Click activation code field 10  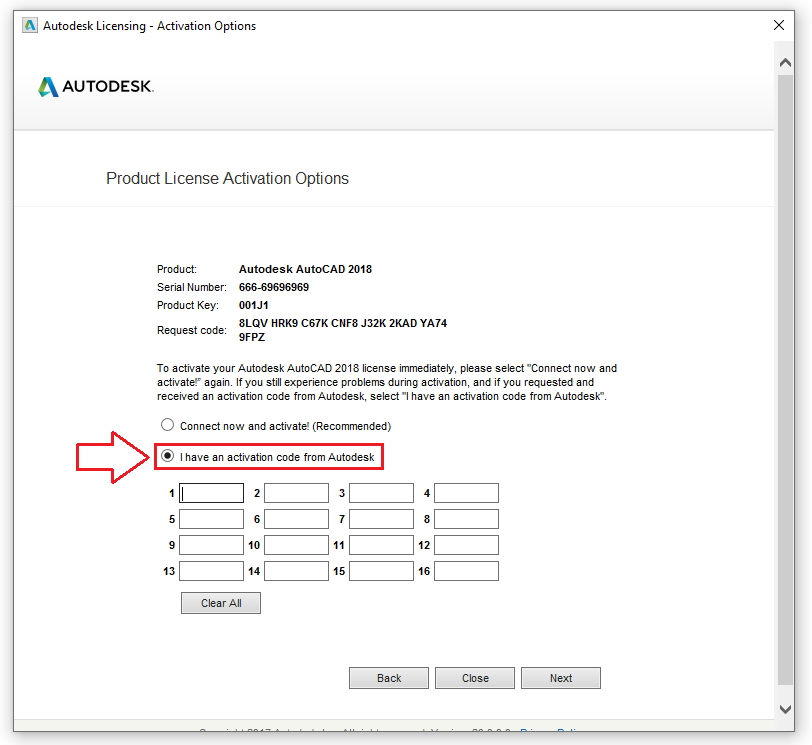(296, 545)
